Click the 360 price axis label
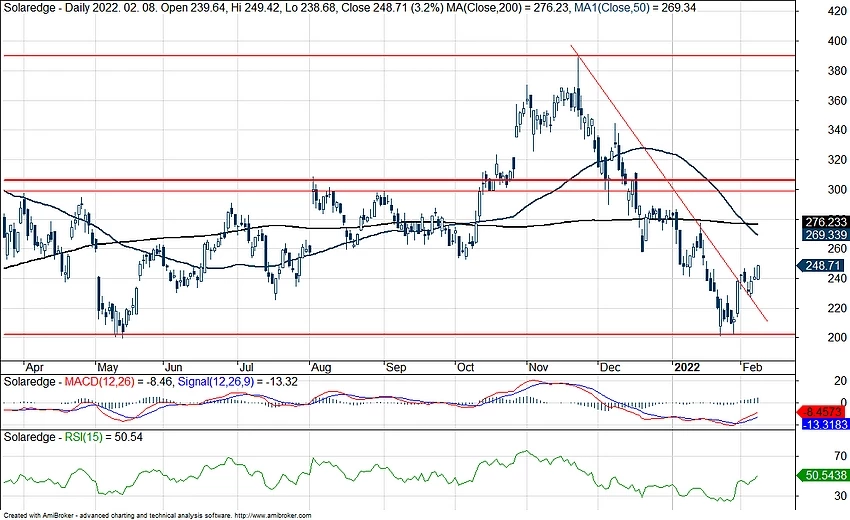This screenshot has width=850, height=520. coord(838,101)
